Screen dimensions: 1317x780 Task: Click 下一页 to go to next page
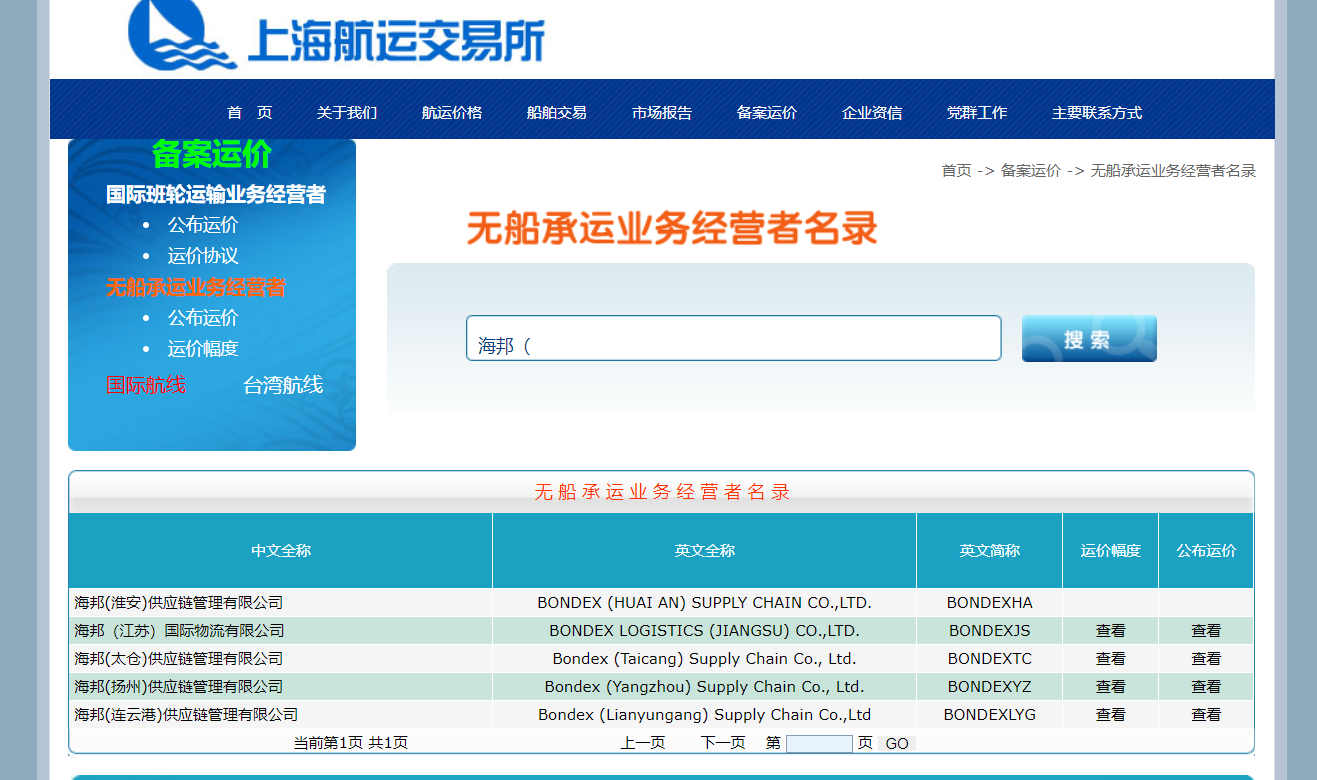point(722,743)
